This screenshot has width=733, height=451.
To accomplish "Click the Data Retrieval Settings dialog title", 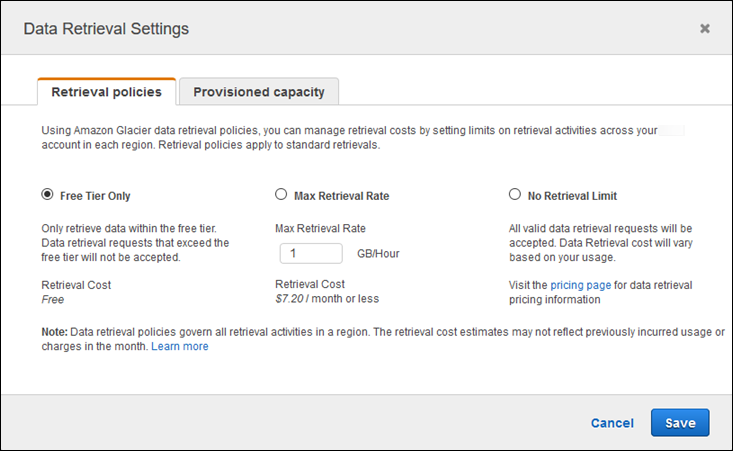I will point(106,29).
